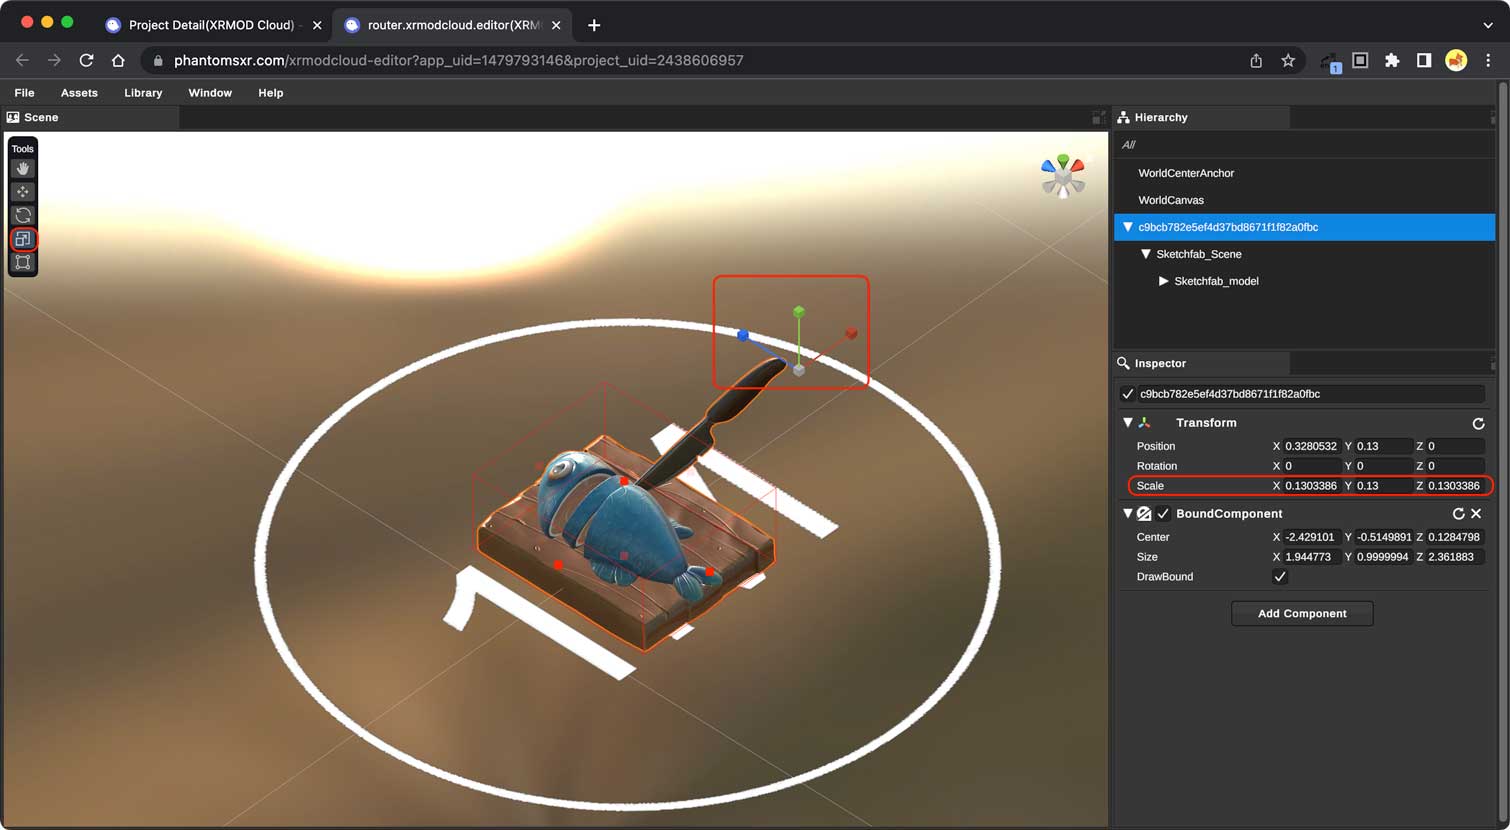The width and height of the screenshot is (1510, 830).
Task: Collapse the BoundComponent section
Action: pos(1128,513)
